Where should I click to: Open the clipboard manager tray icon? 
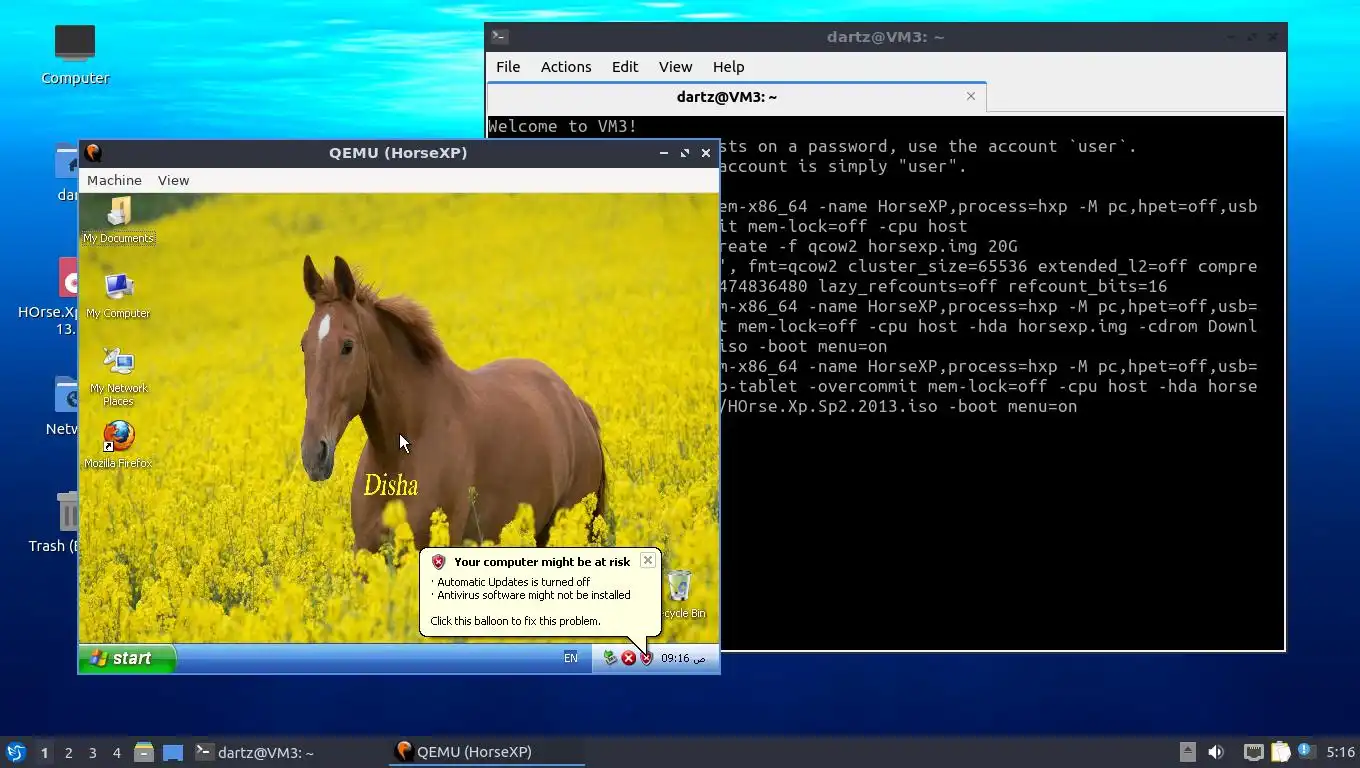click(x=1281, y=752)
